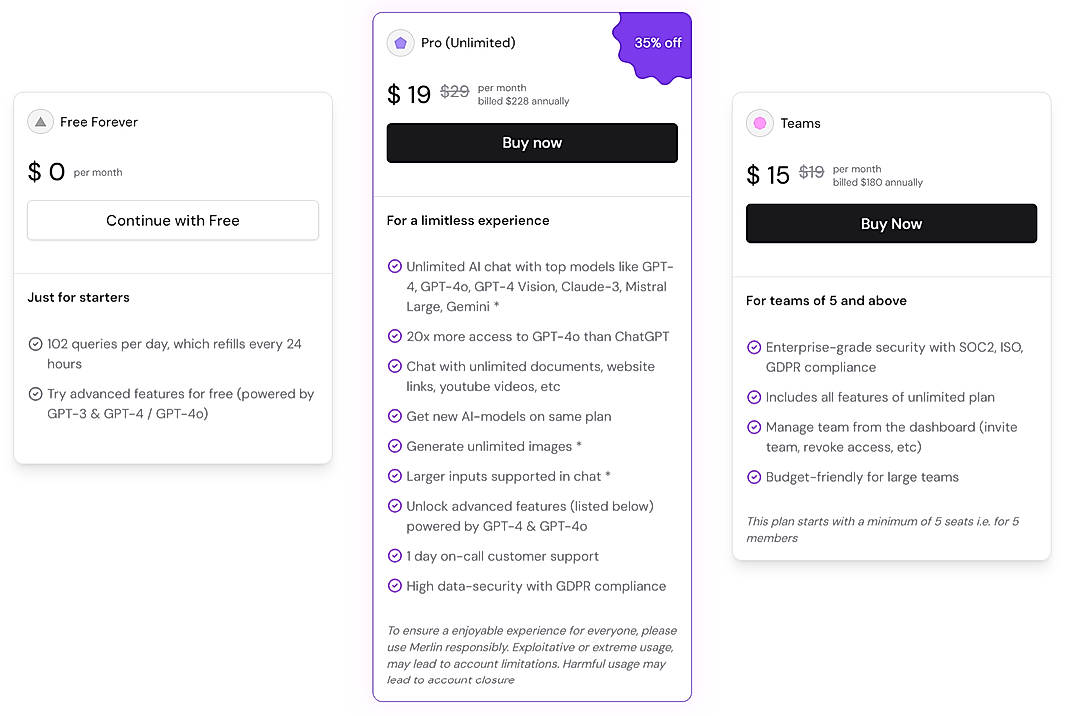Viewport: 1070px width, 716px height.
Task: Click the checkmark beside 'Budget-friendly for large teams'
Action: point(753,477)
